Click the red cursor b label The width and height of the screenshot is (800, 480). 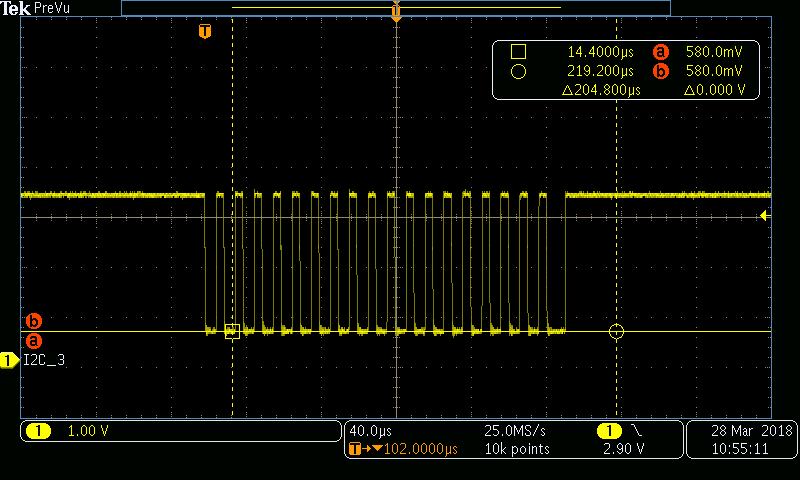[x=34, y=321]
